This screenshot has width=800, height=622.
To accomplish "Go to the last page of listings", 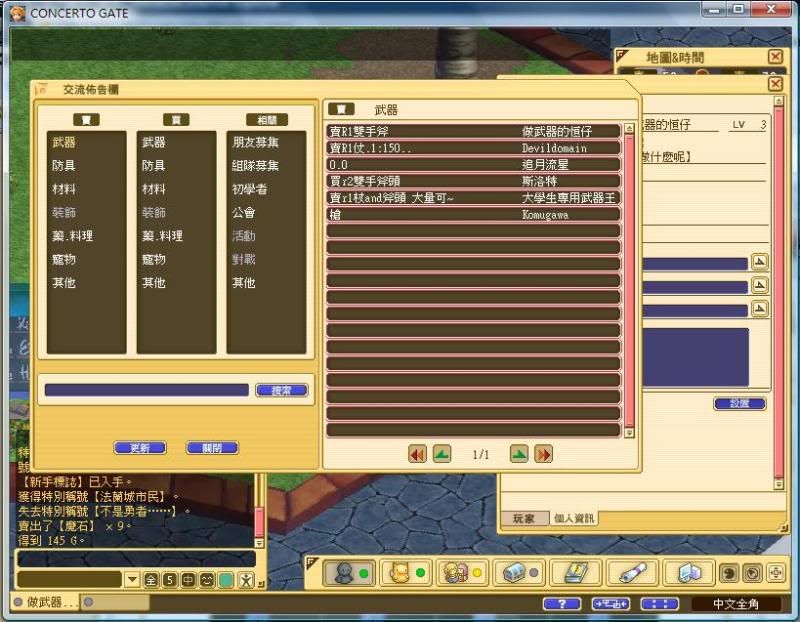I will pyautogui.click(x=543, y=454).
